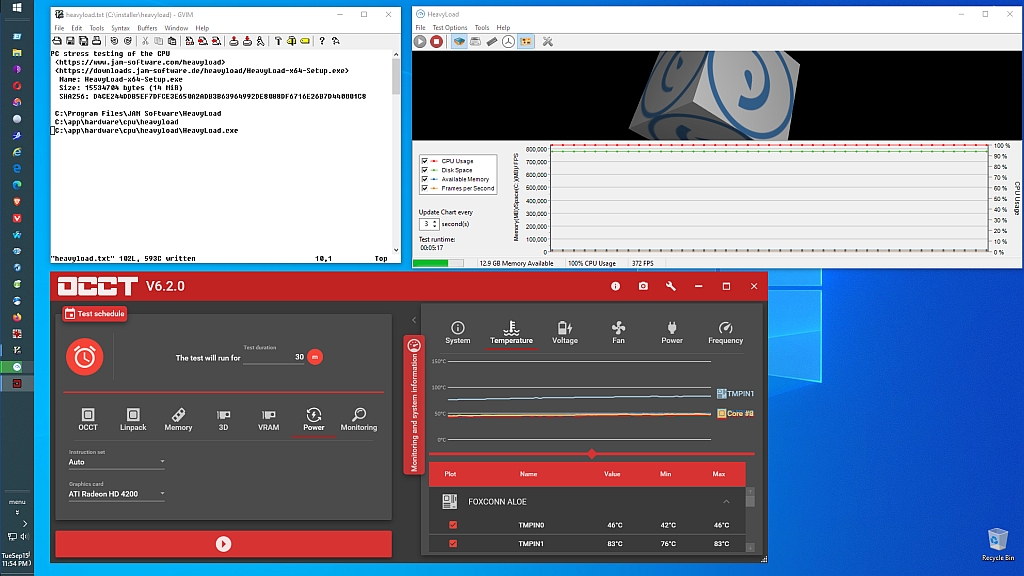This screenshot has width=1024, height=576.
Task: Click GVIM find and replace icon
Action: pyautogui.click(x=189, y=41)
